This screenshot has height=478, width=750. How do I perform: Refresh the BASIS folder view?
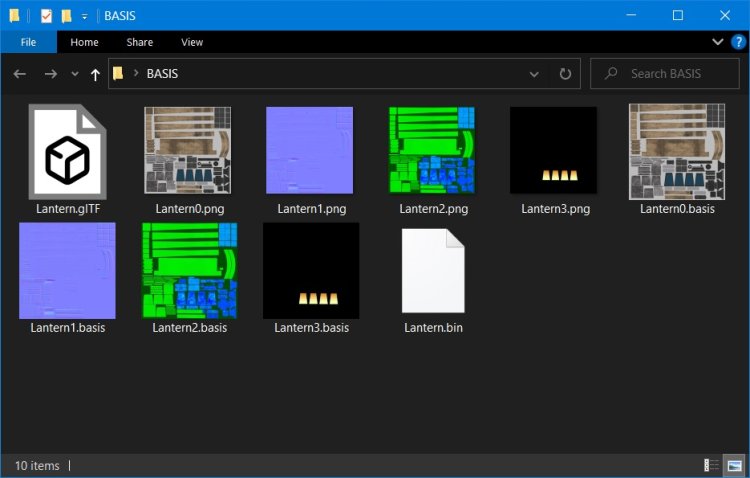(565, 74)
